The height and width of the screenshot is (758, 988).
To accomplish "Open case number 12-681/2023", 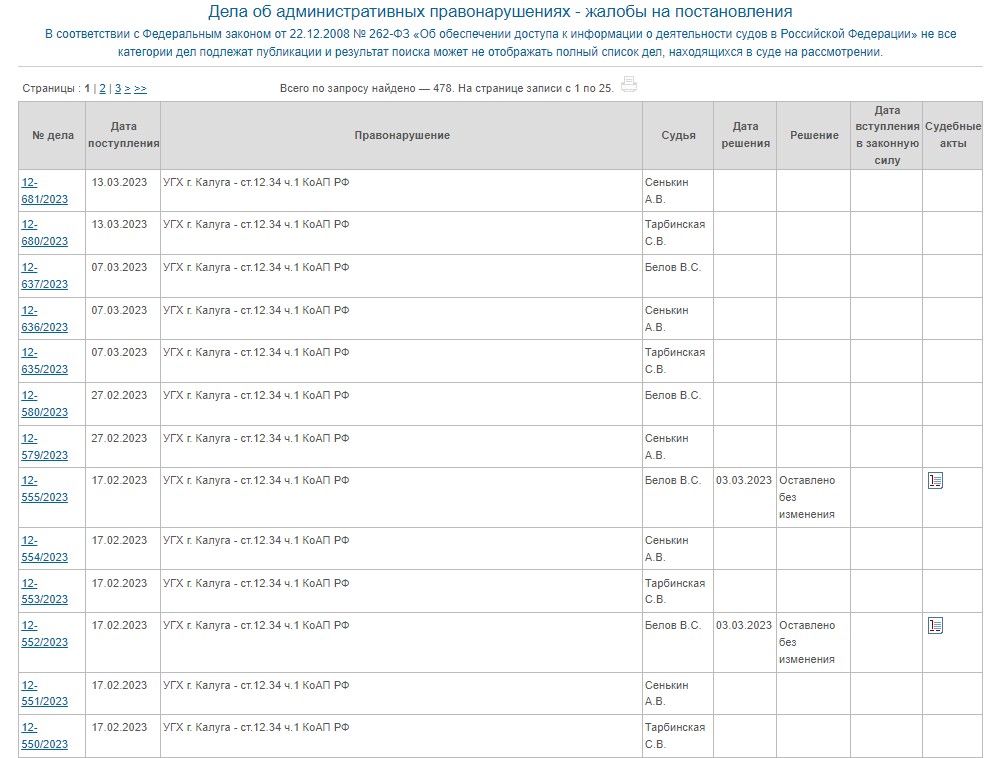I will coord(44,190).
